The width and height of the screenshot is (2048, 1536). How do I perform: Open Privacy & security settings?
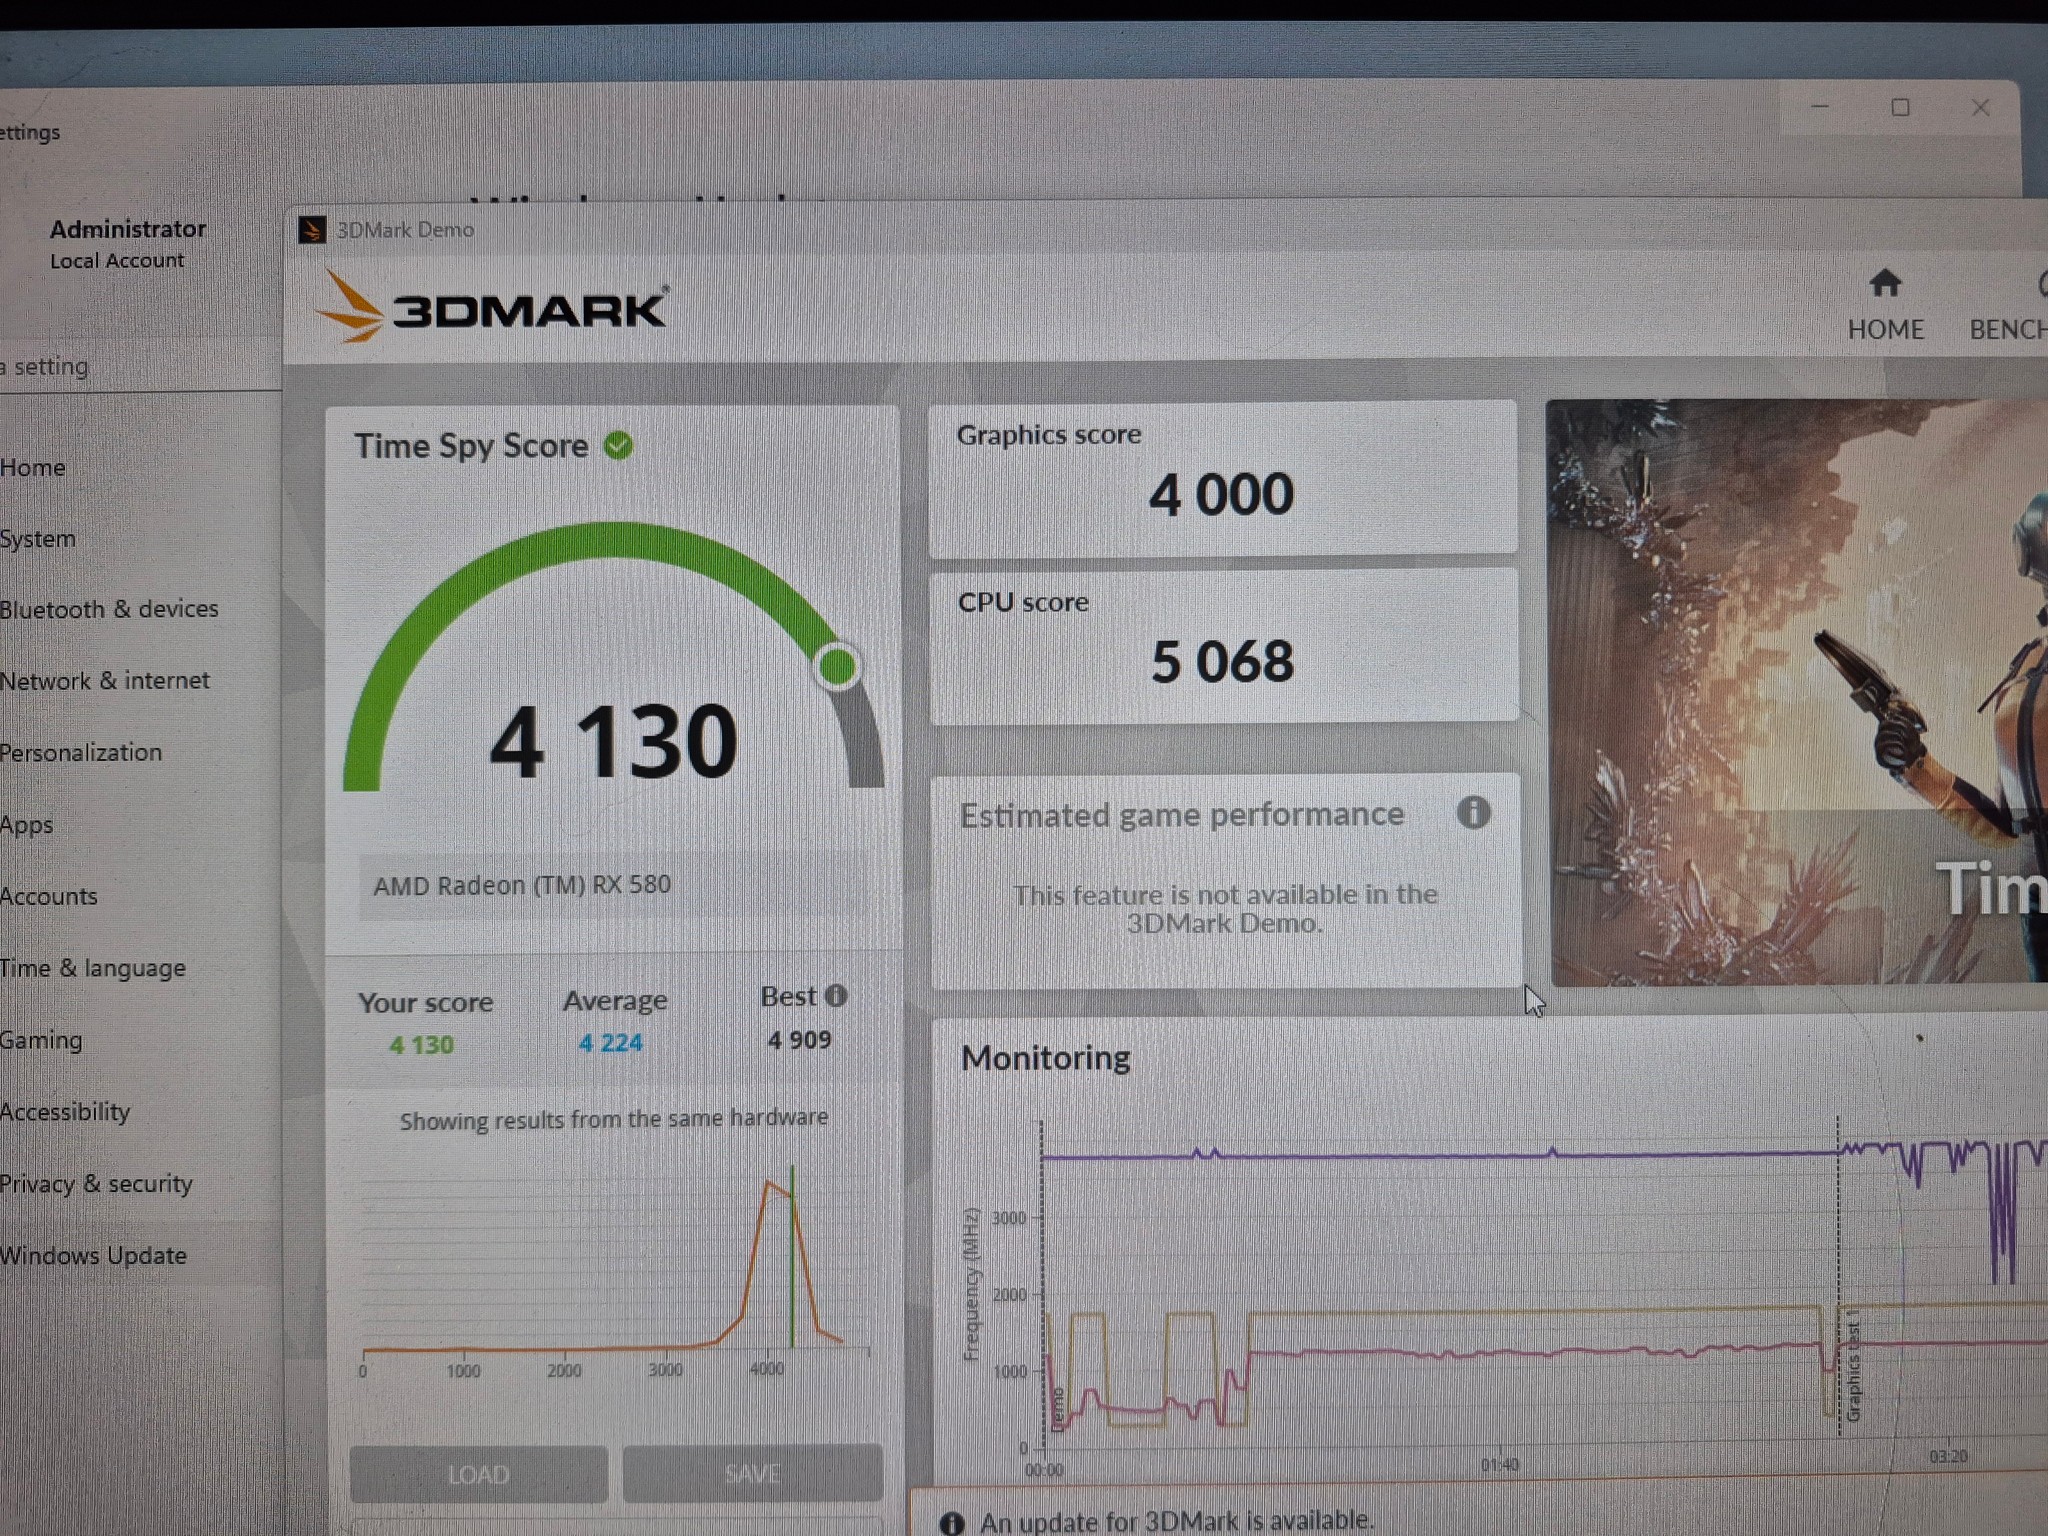click(96, 1184)
